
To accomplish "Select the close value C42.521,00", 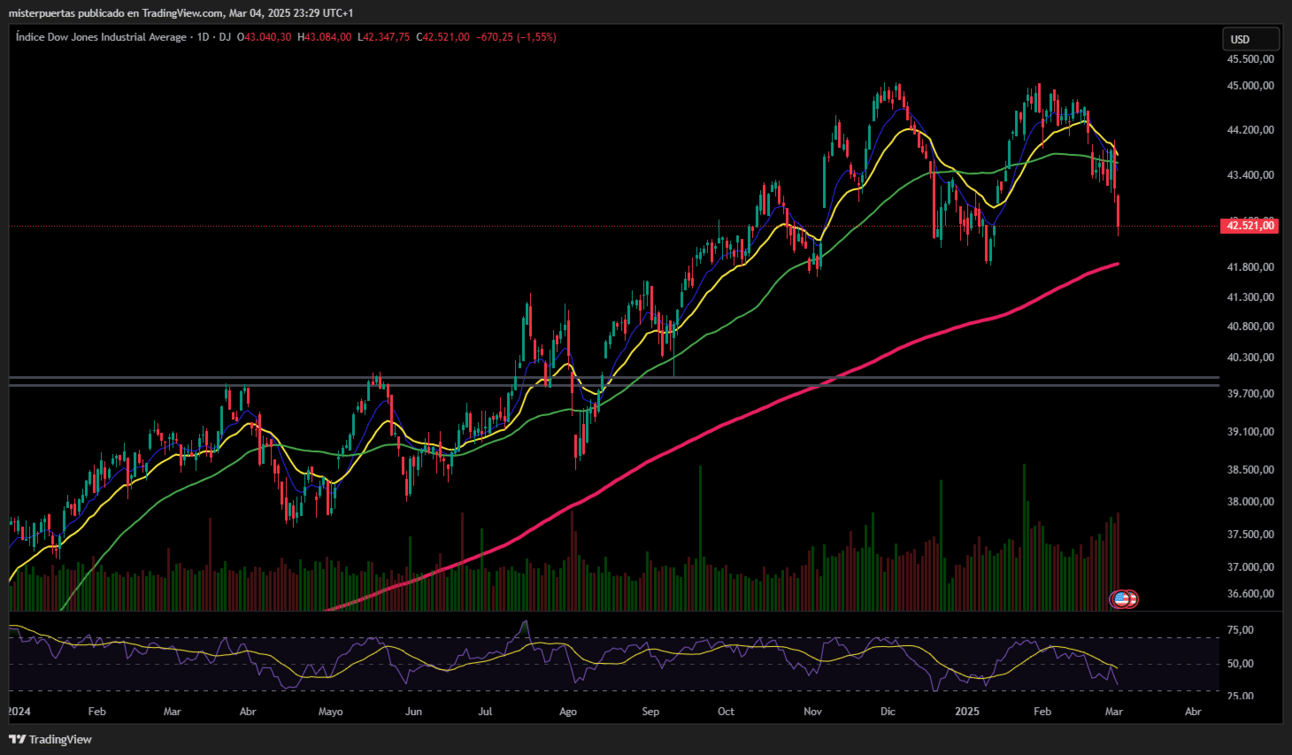I will click(443, 37).
